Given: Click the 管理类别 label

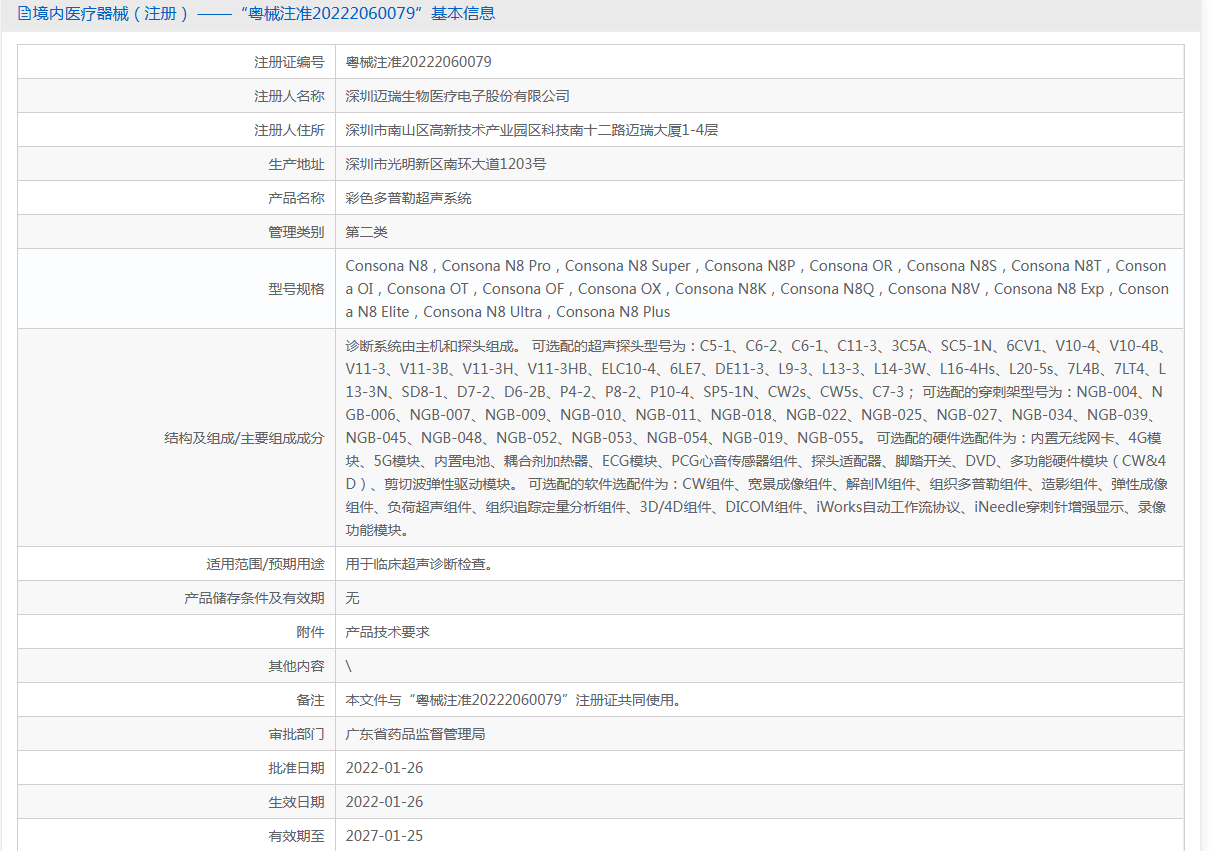Looking at the screenshot, I should (296, 232).
